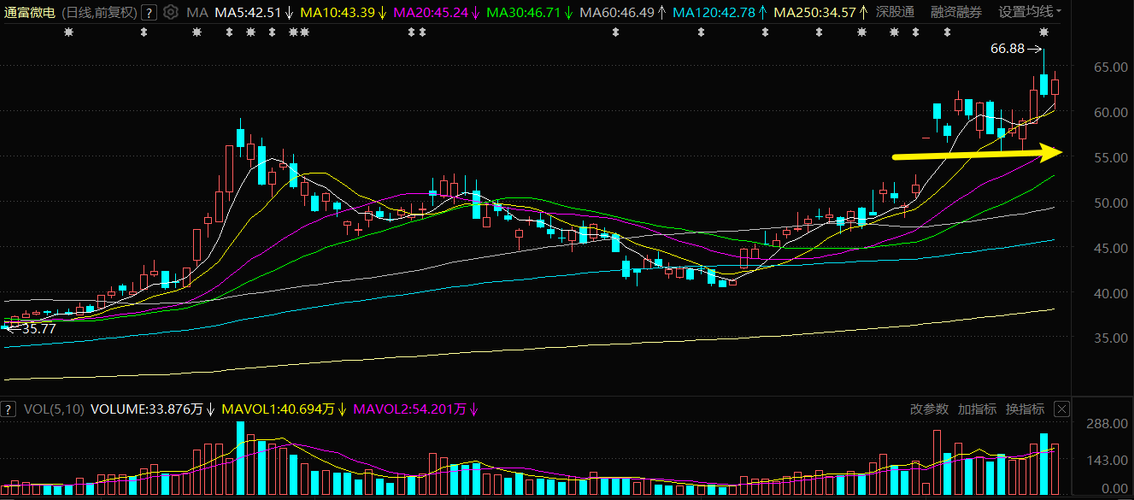The image size is (1134, 500).
Task: Click the help question-mark icon beside 通富微电
Action: click(148, 12)
